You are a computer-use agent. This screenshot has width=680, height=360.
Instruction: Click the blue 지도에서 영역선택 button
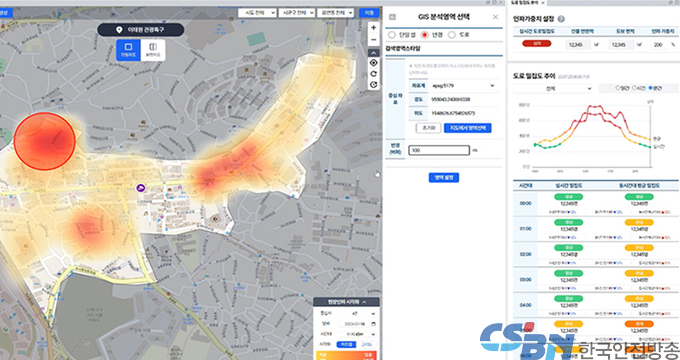coord(468,128)
